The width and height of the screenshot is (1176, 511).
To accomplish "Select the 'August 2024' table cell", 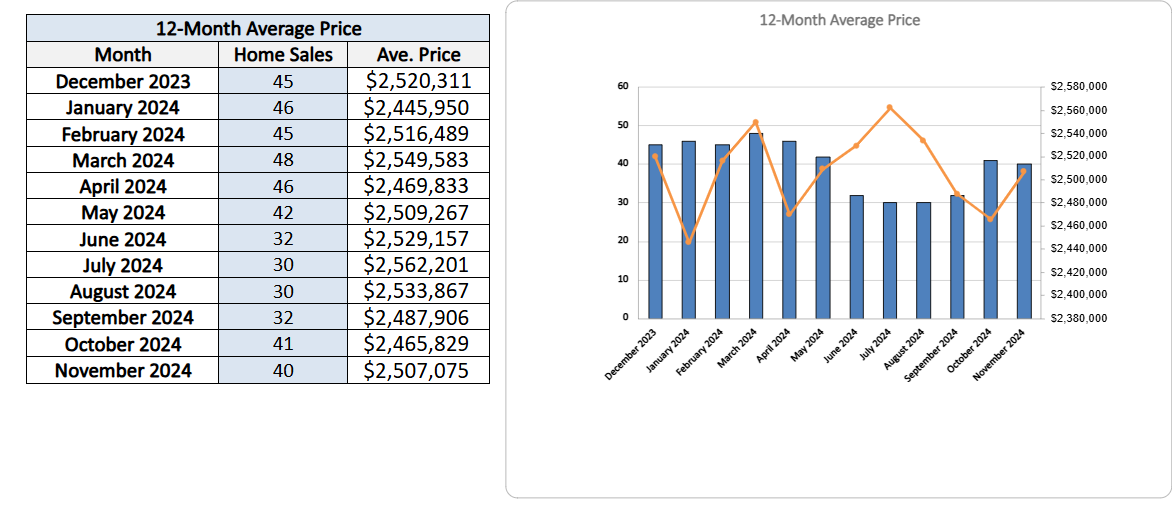I will point(123,291).
